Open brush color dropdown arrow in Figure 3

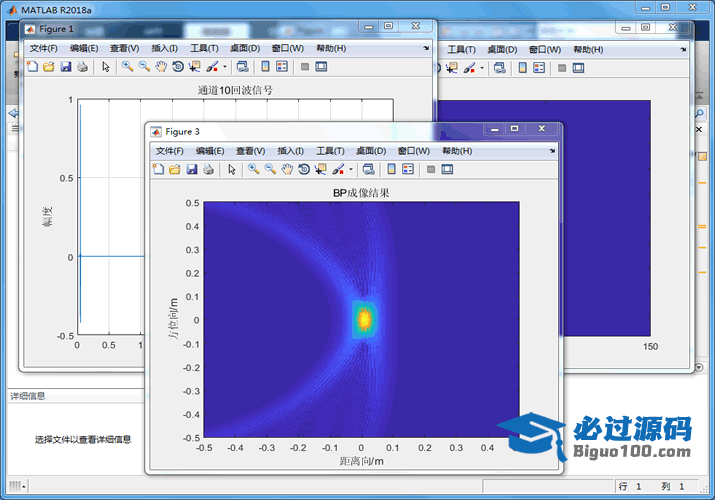(x=351, y=170)
